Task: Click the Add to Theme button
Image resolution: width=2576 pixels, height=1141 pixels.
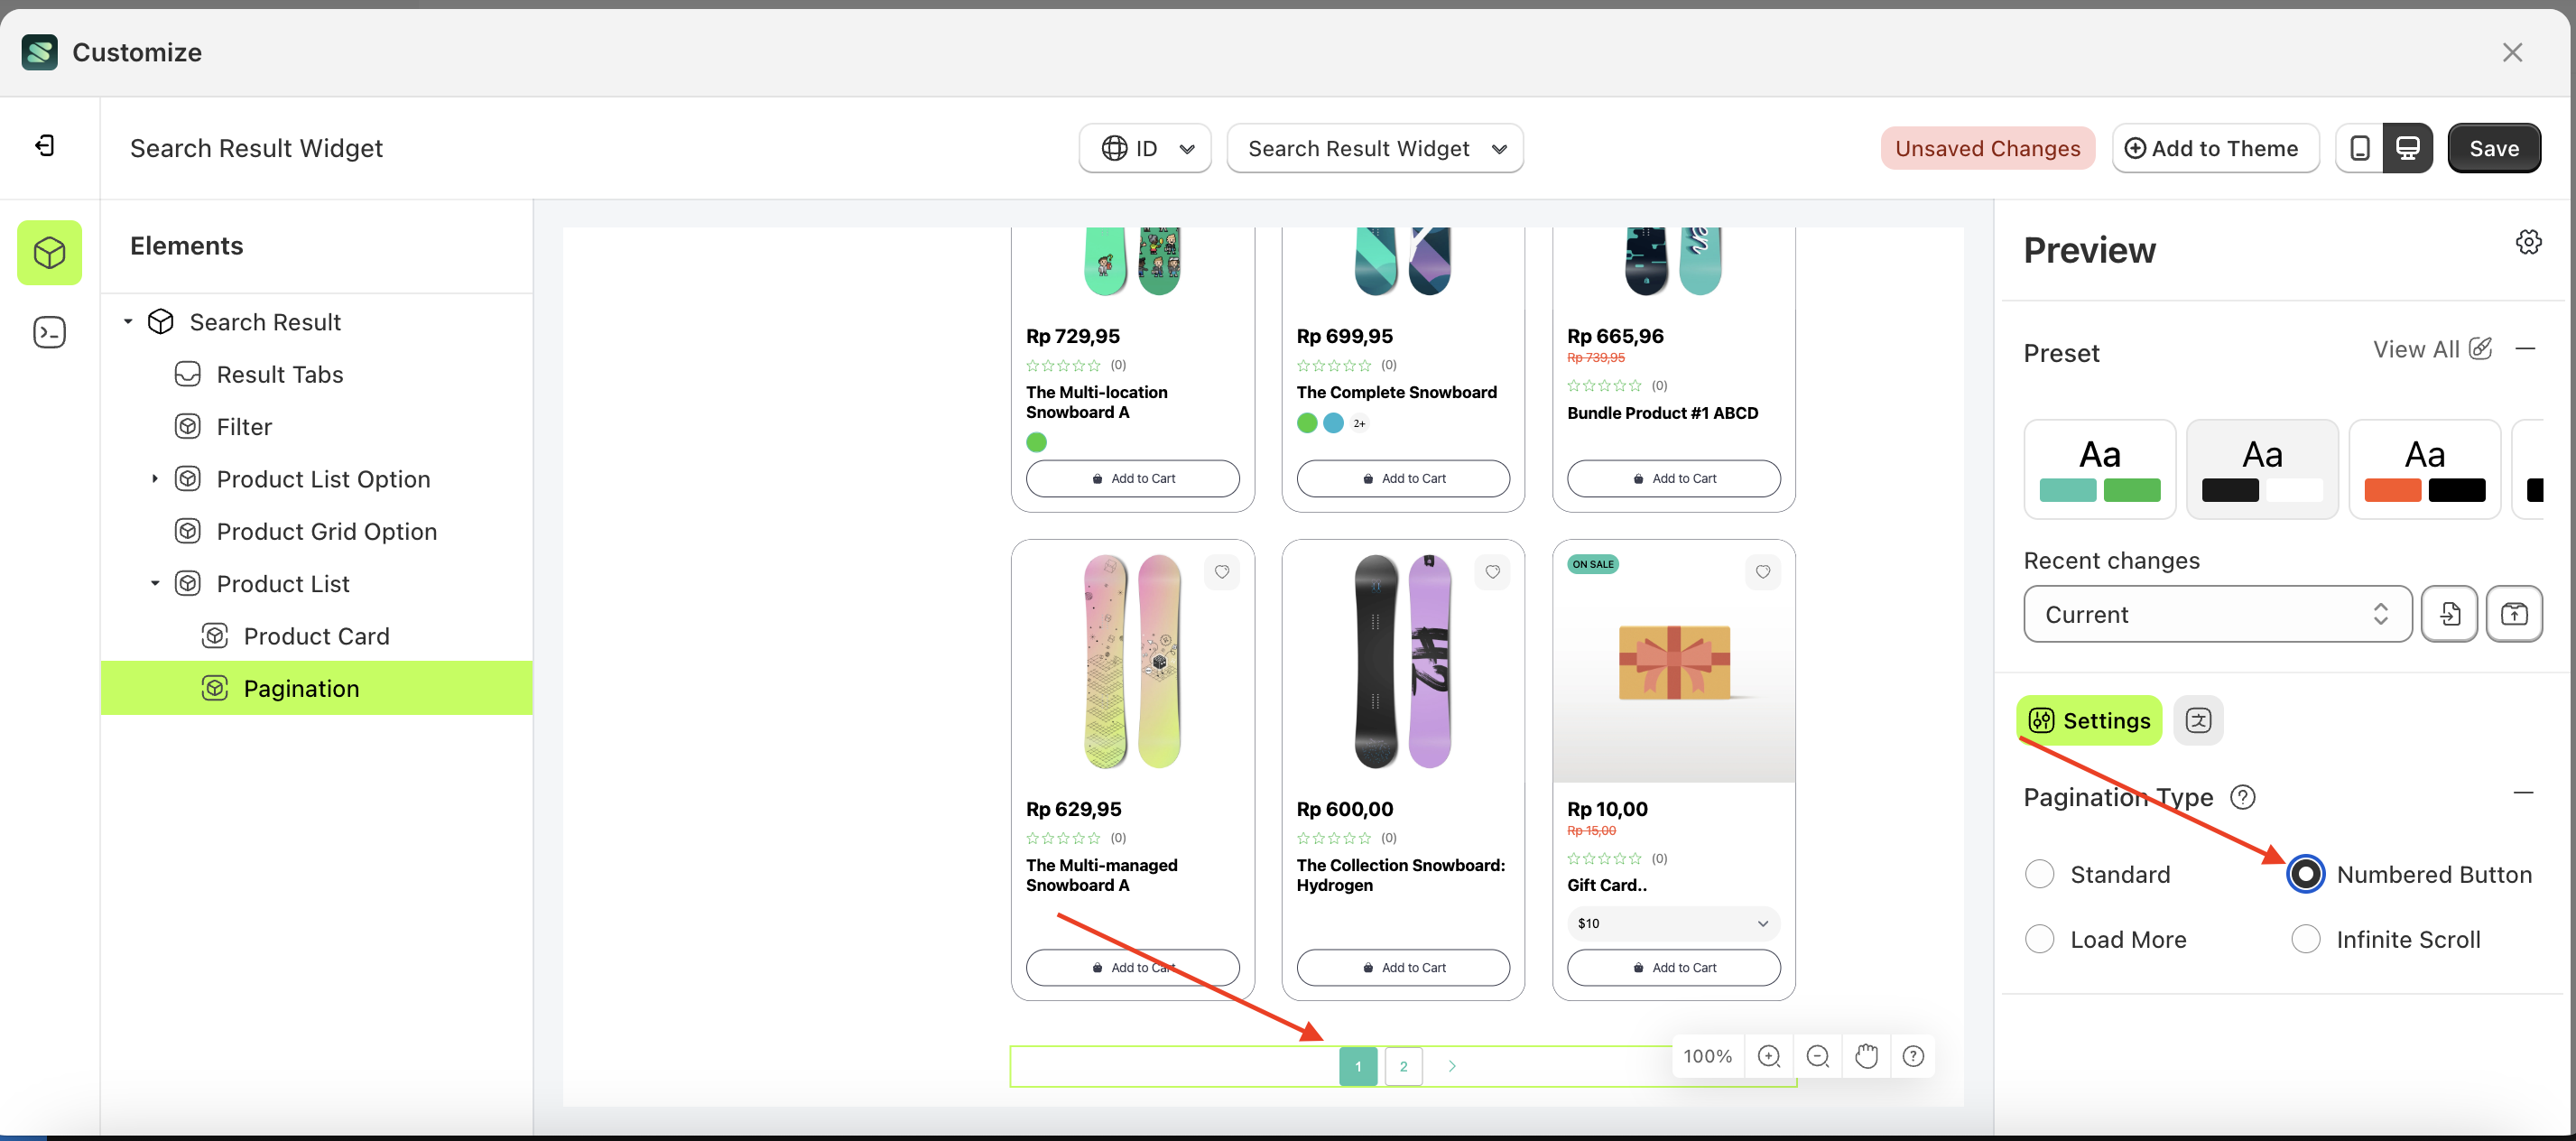Action: pyautogui.click(x=2214, y=148)
